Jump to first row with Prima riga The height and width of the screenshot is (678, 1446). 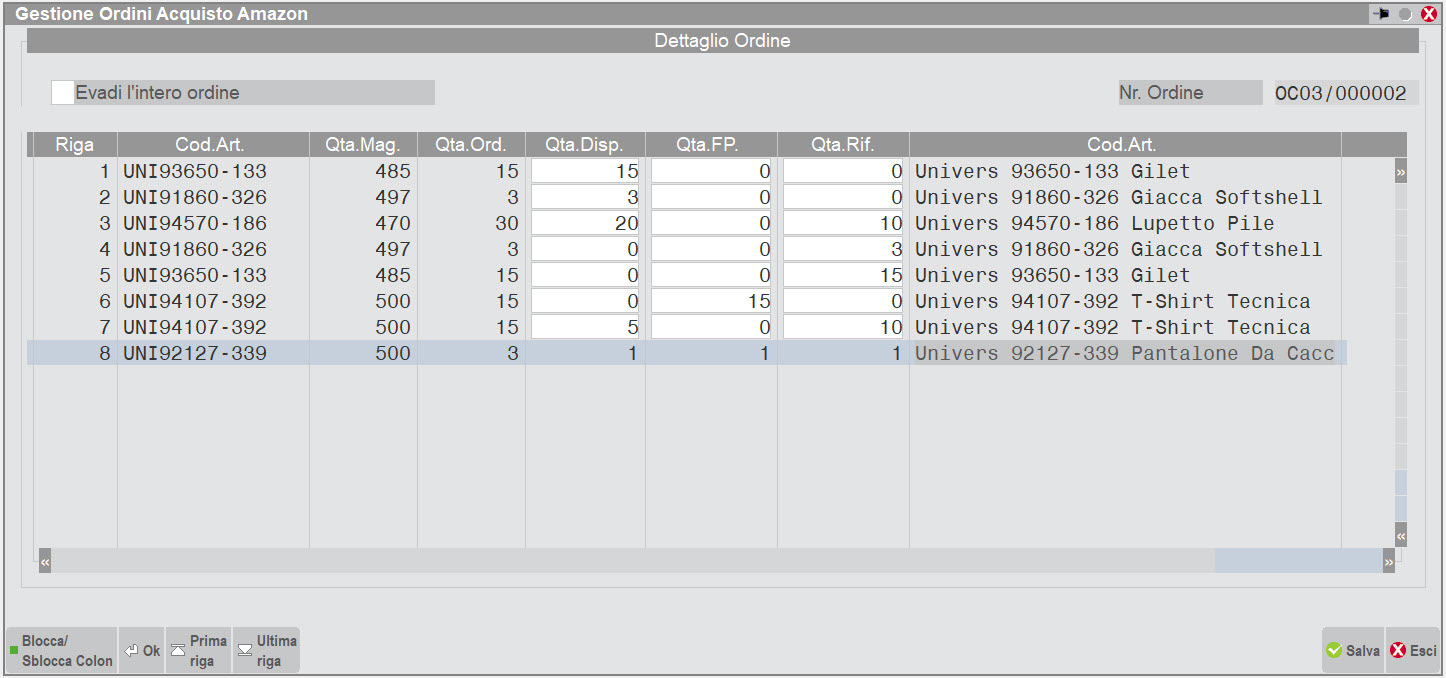coord(198,650)
